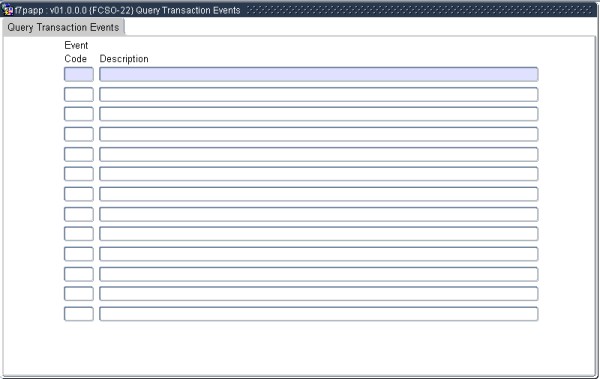Click the f7papp window title bar text
The image size is (600, 379).
pyautogui.click(x=127, y=10)
